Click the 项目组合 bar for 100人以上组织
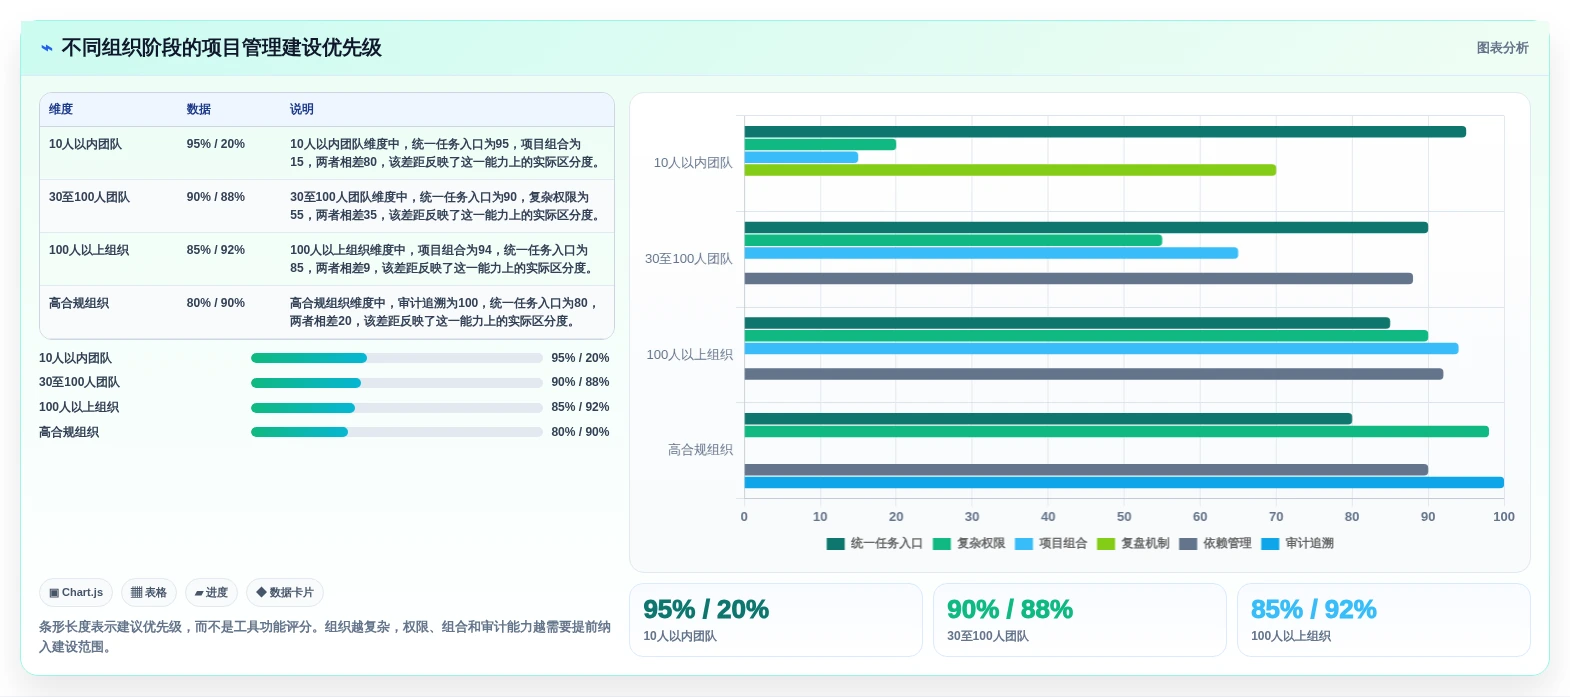The height and width of the screenshot is (697, 1570). pyautogui.click(x=1101, y=349)
